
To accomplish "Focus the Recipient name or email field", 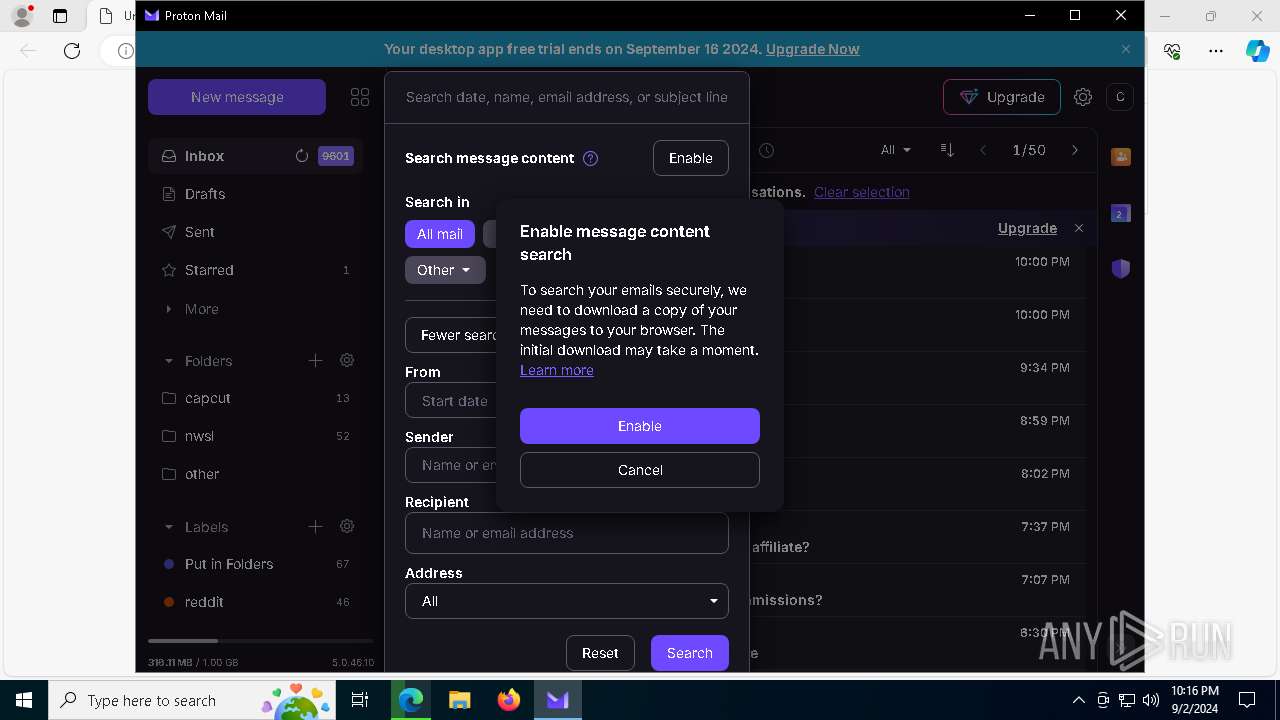I will (567, 533).
